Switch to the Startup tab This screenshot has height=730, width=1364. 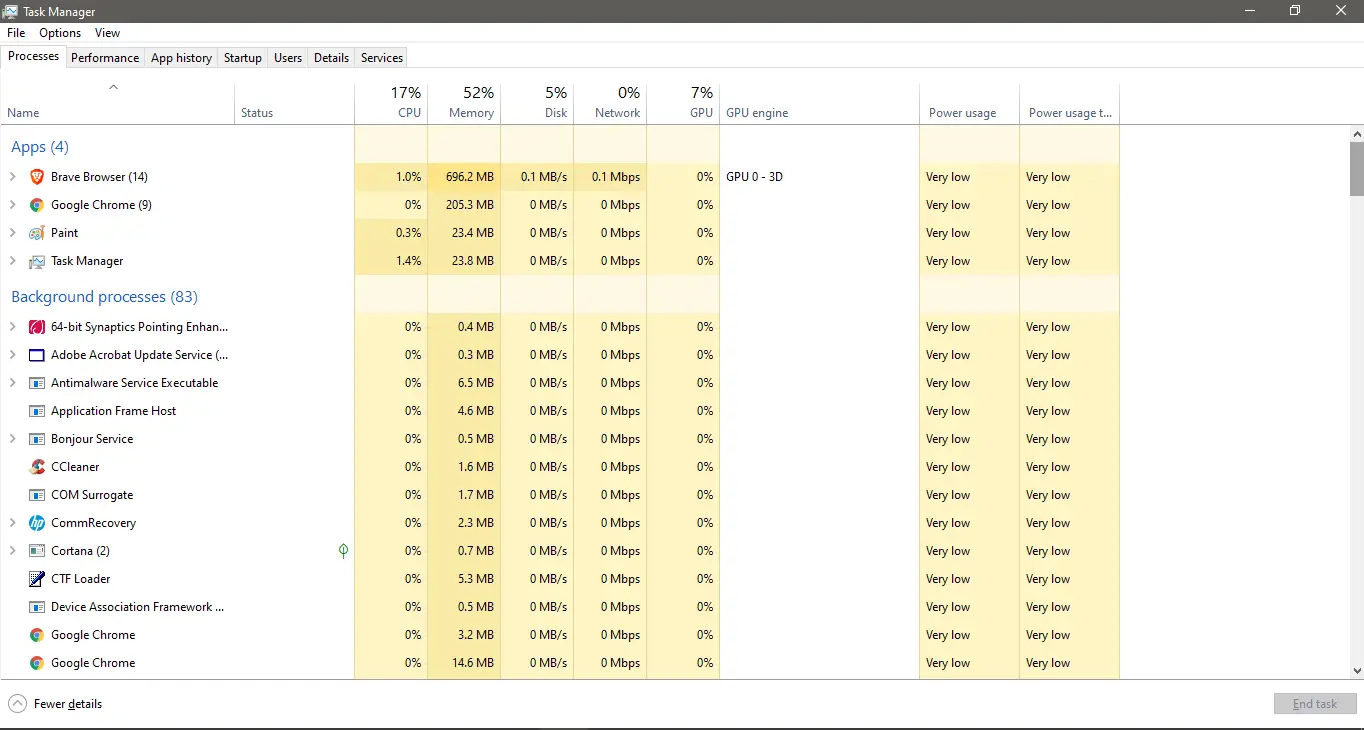tap(243, 58)
